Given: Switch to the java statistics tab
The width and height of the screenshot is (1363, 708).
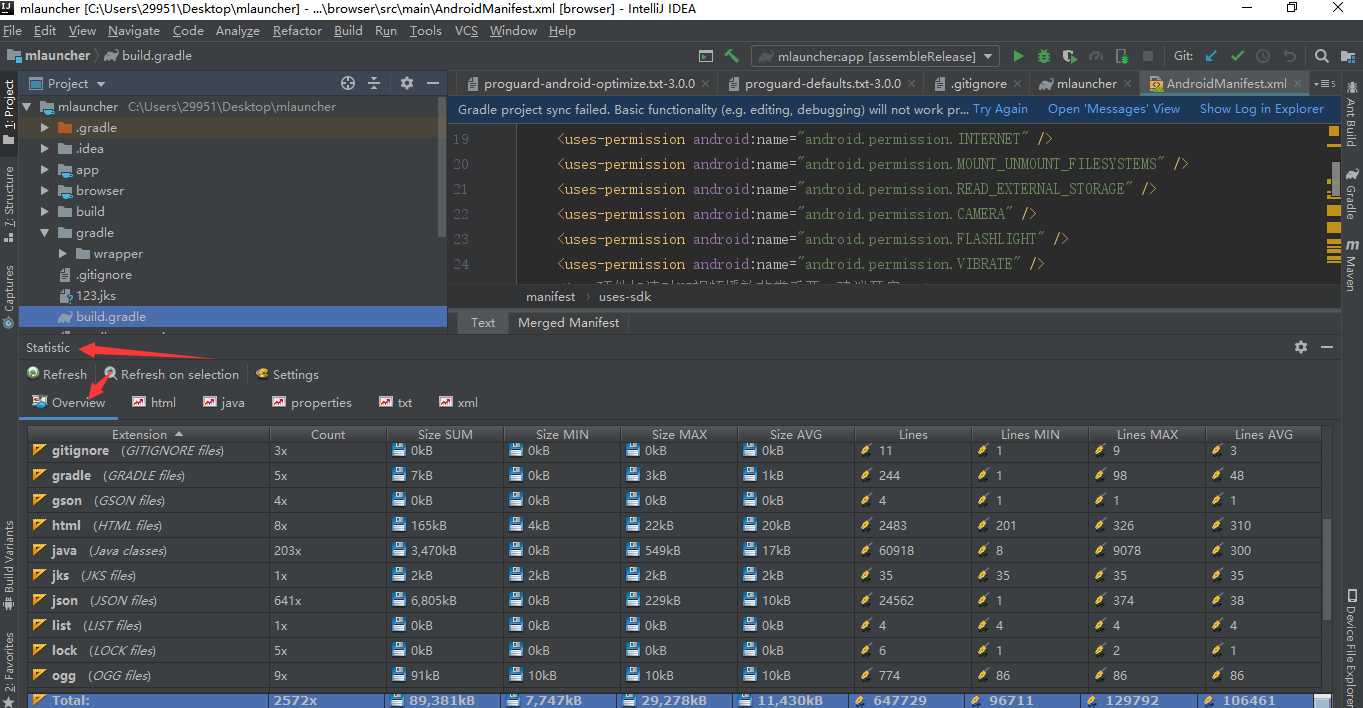Looking at the screenshot, I should [223, 402].
